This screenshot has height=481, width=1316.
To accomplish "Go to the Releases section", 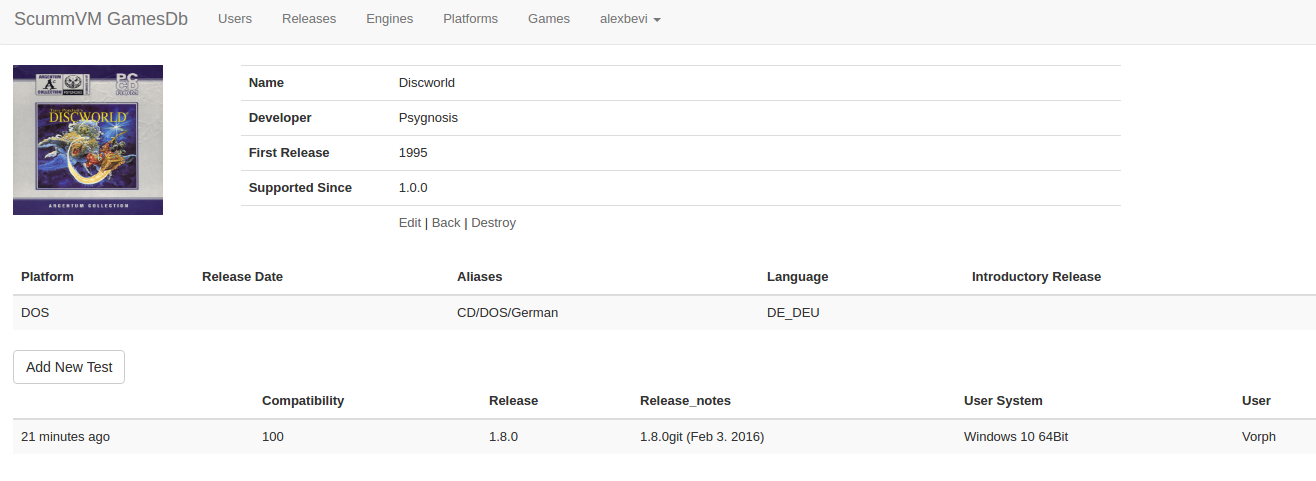I will point(309,19).
